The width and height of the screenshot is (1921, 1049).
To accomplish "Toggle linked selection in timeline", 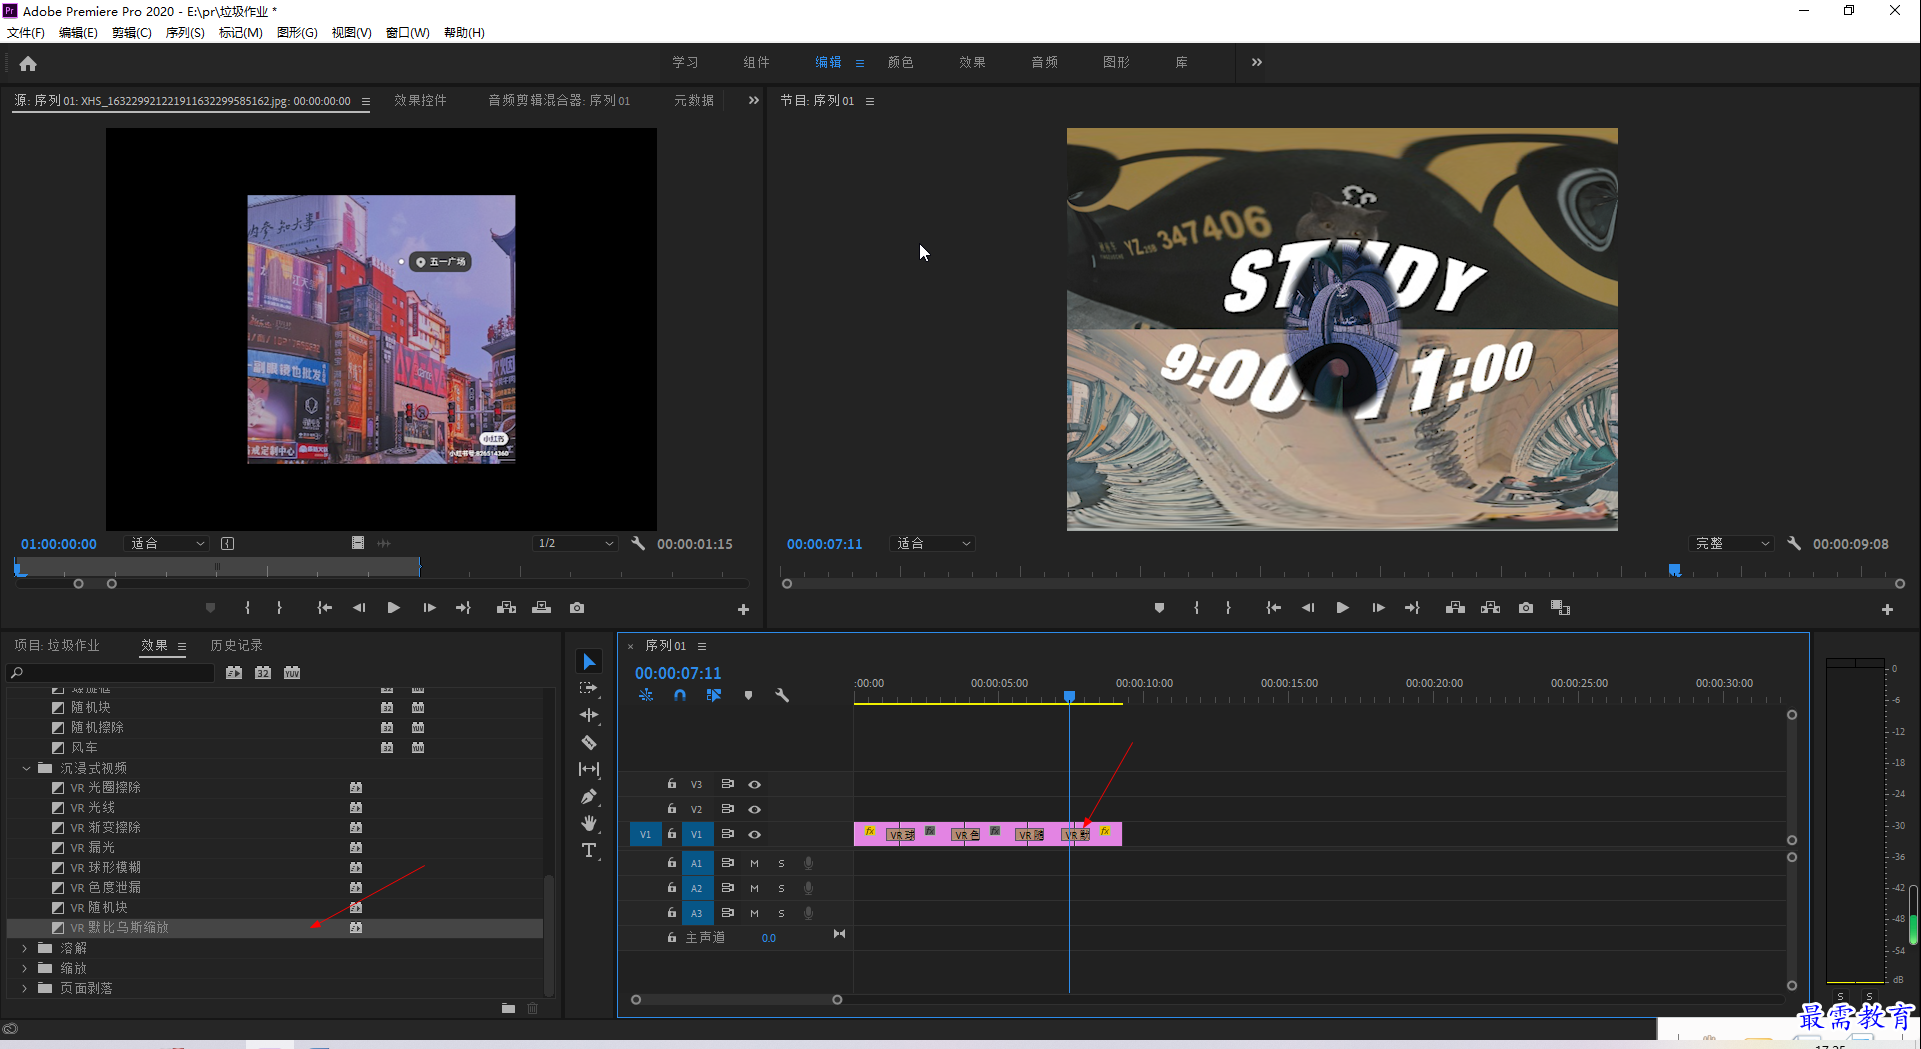I will click(x=714, y=695).
